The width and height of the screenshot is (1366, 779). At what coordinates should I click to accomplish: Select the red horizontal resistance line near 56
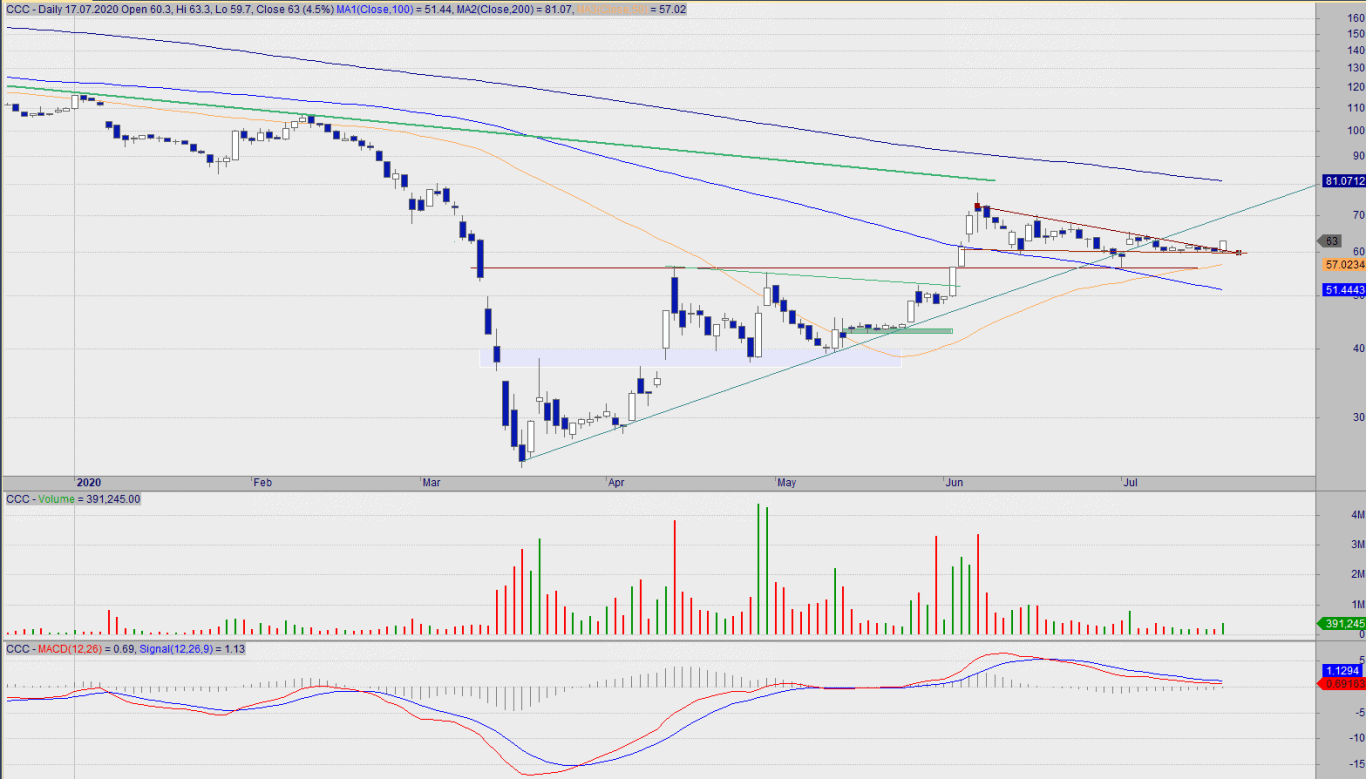point(834,268)
